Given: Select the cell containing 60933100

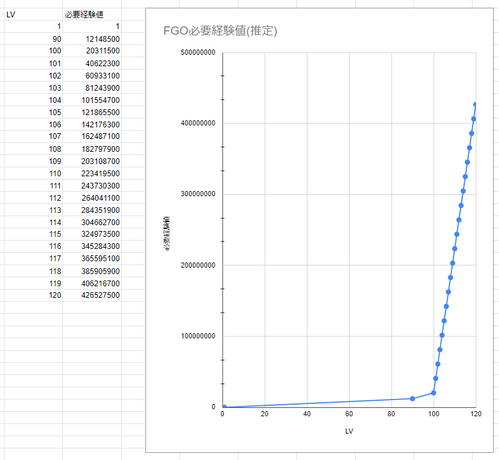Looking at the screenshot, I should click(x=92, y=76).
